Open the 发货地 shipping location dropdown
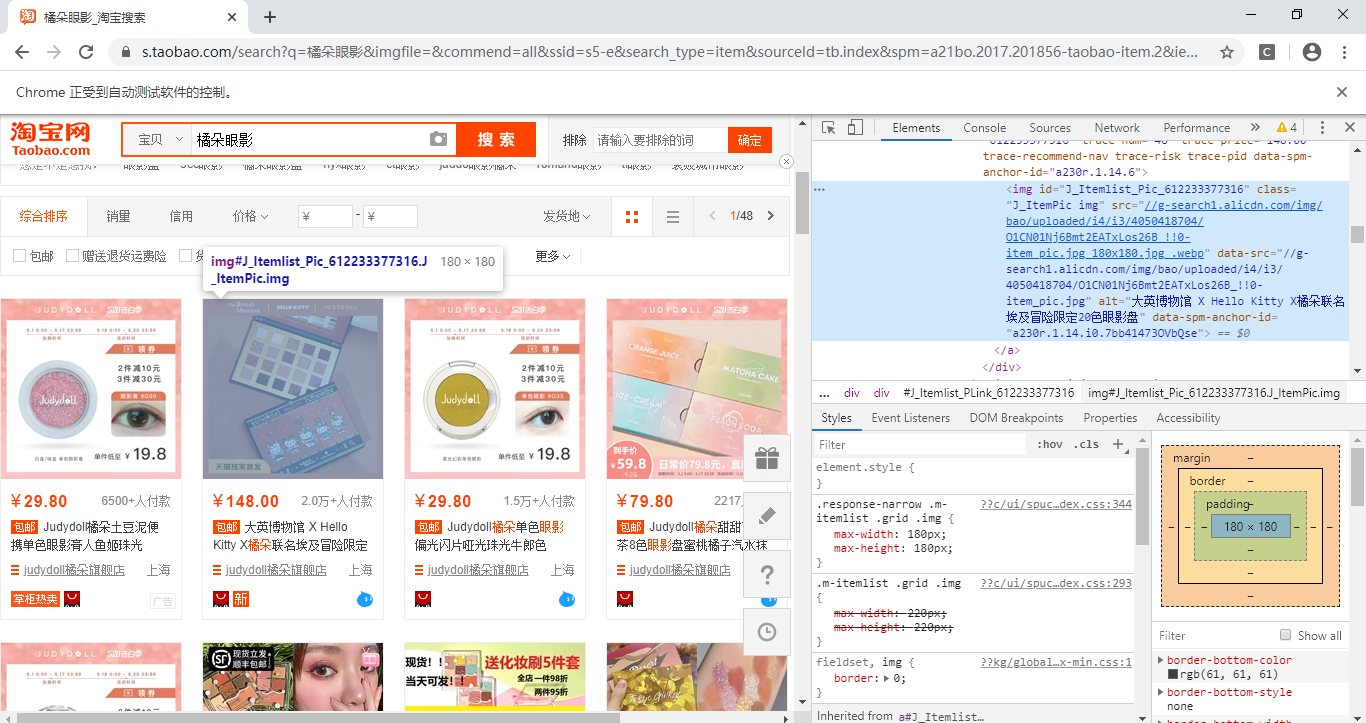Viewport: 1366px width, 723px height. [566, 216]
